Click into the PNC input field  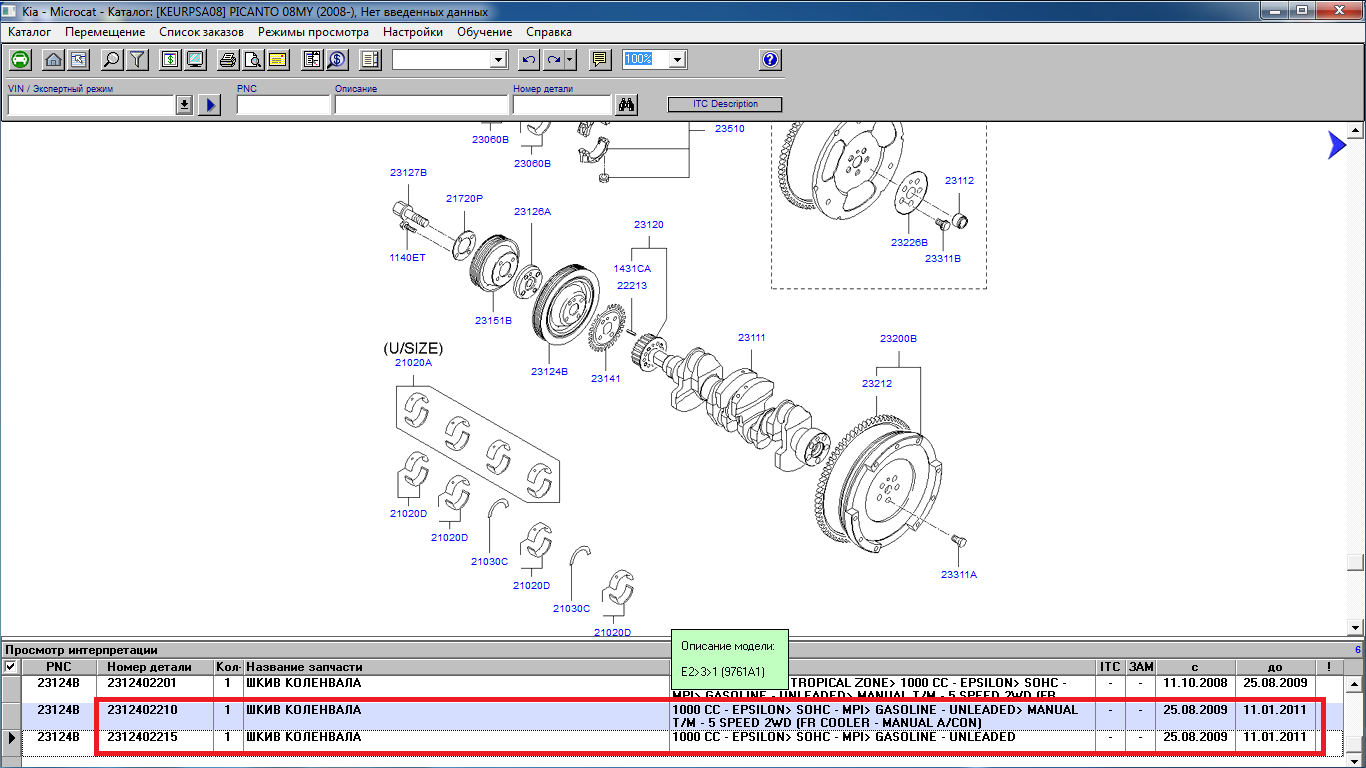[283, 105]
